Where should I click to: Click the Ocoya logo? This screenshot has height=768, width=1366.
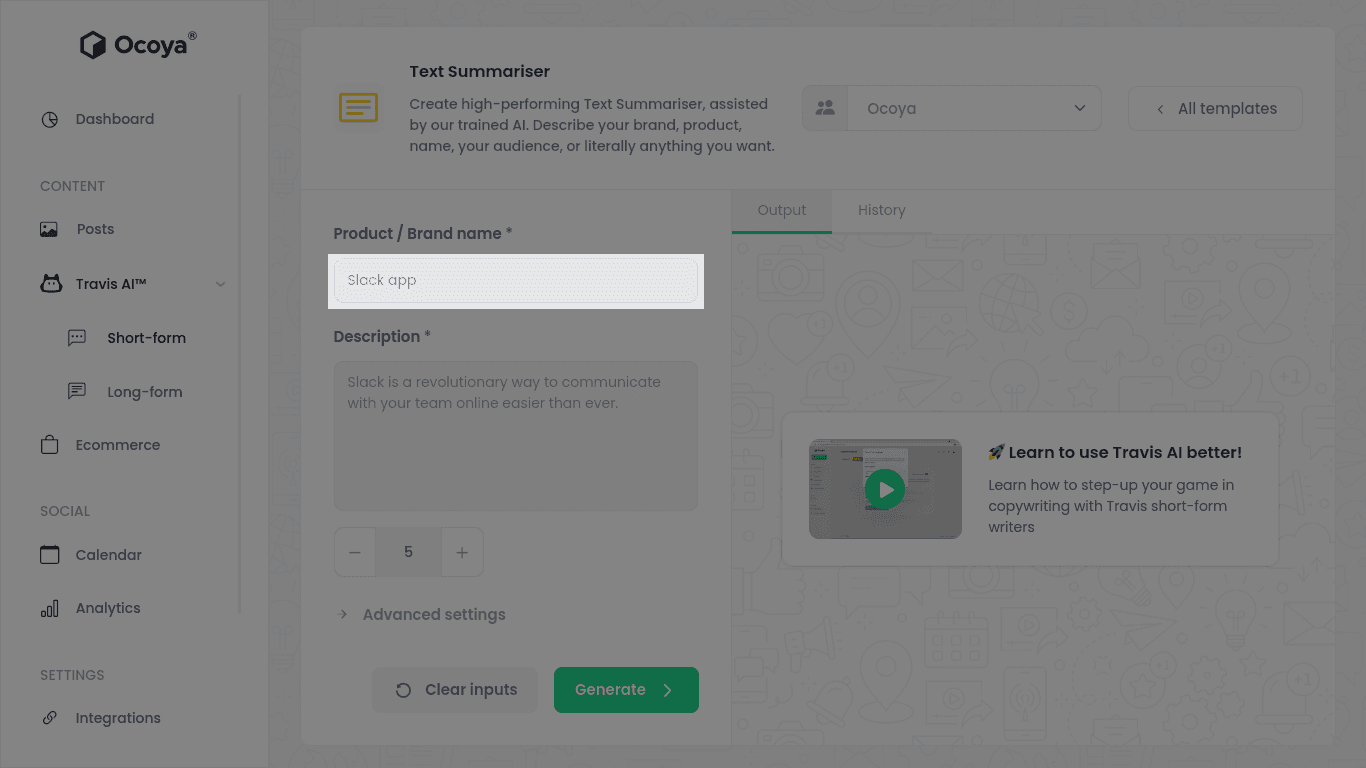pos(138,45)
